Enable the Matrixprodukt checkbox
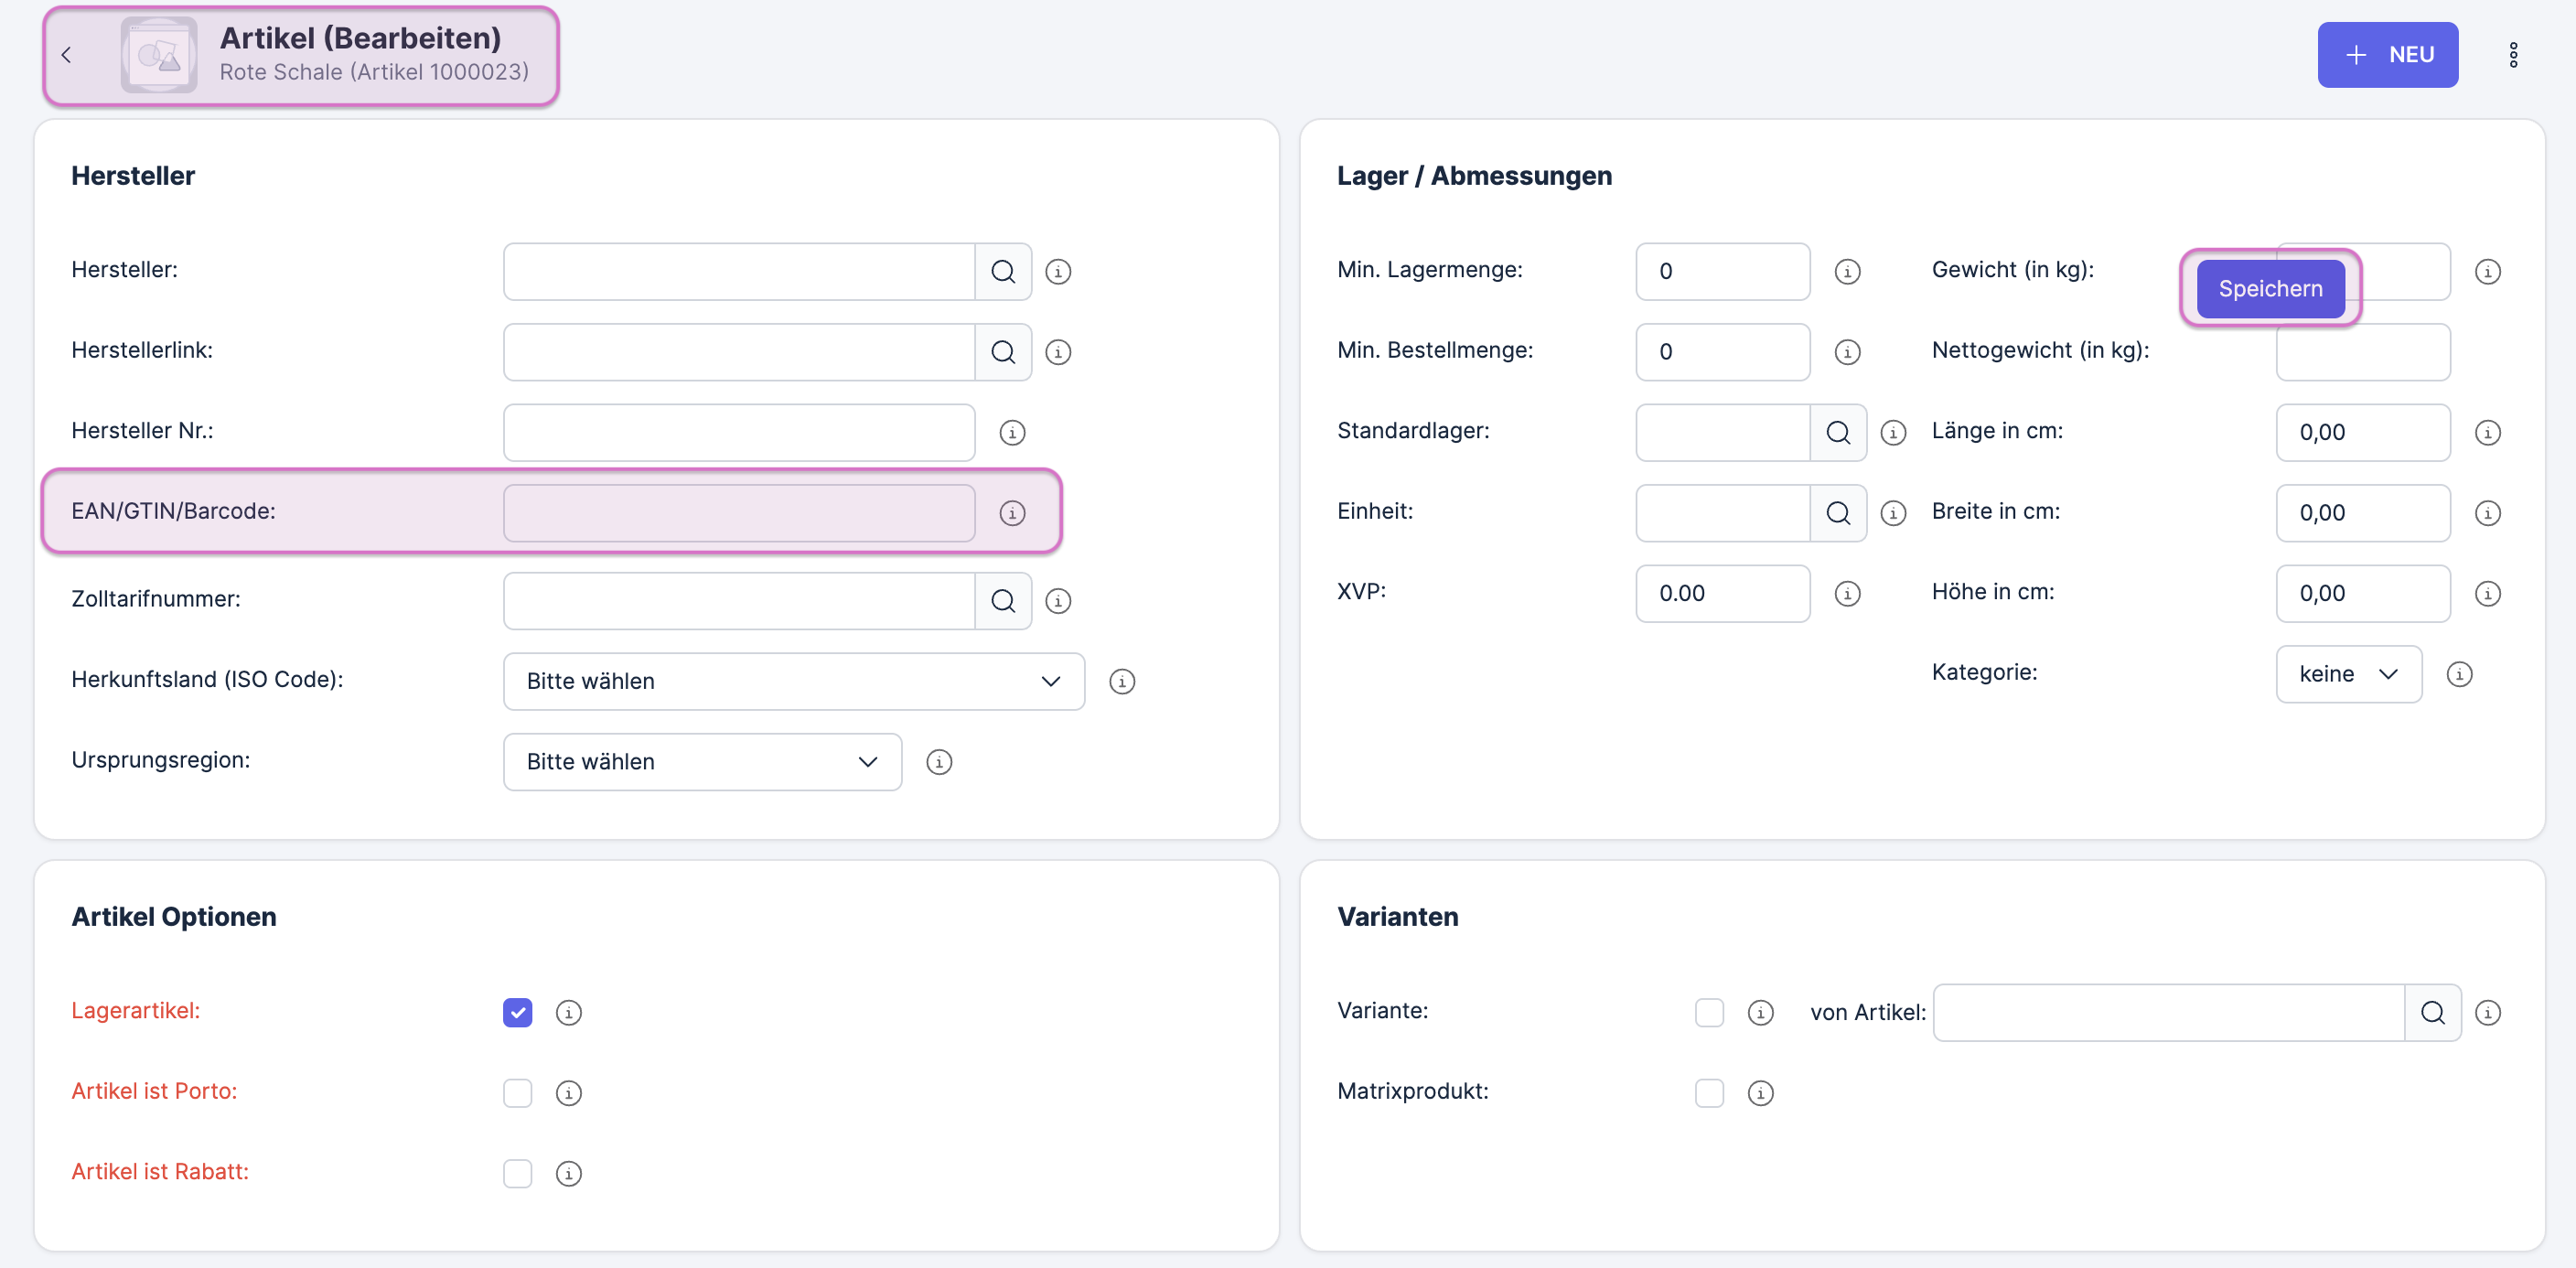This screenshot has width=2576, height=1268. coord(1709,1092)
